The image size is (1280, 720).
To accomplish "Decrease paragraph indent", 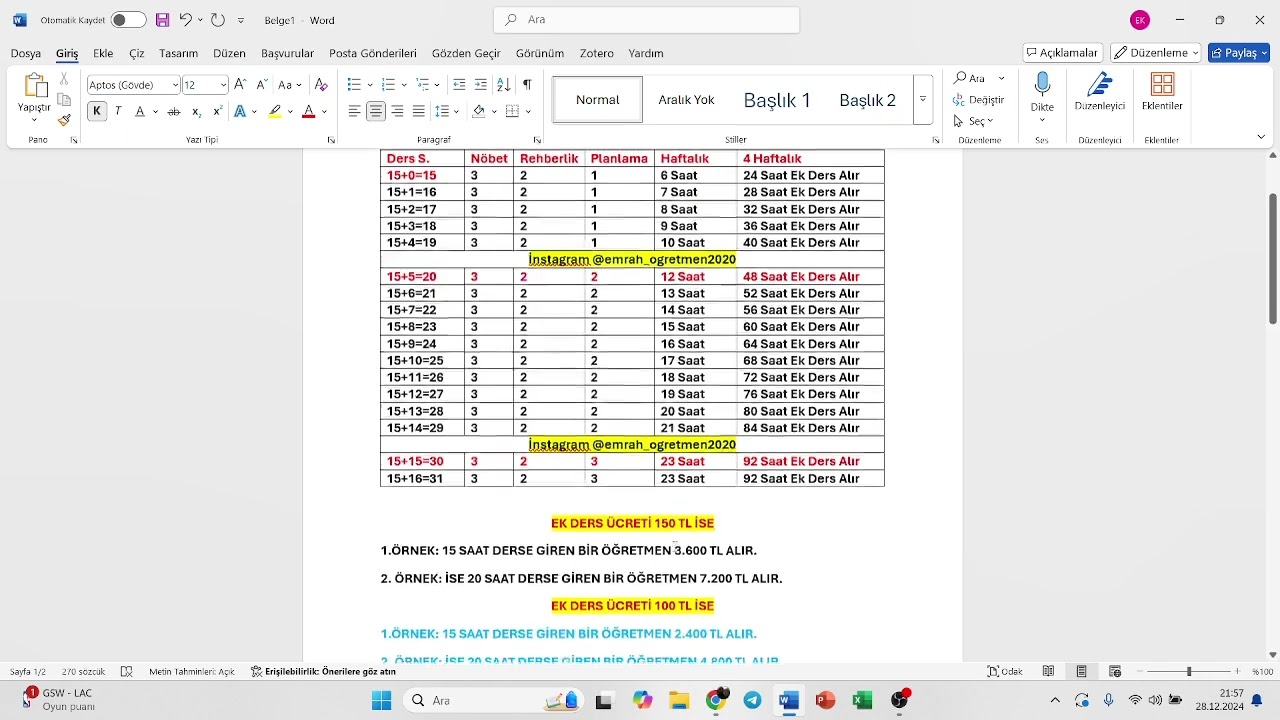I will pyautogui.click(x=459, y=85).
